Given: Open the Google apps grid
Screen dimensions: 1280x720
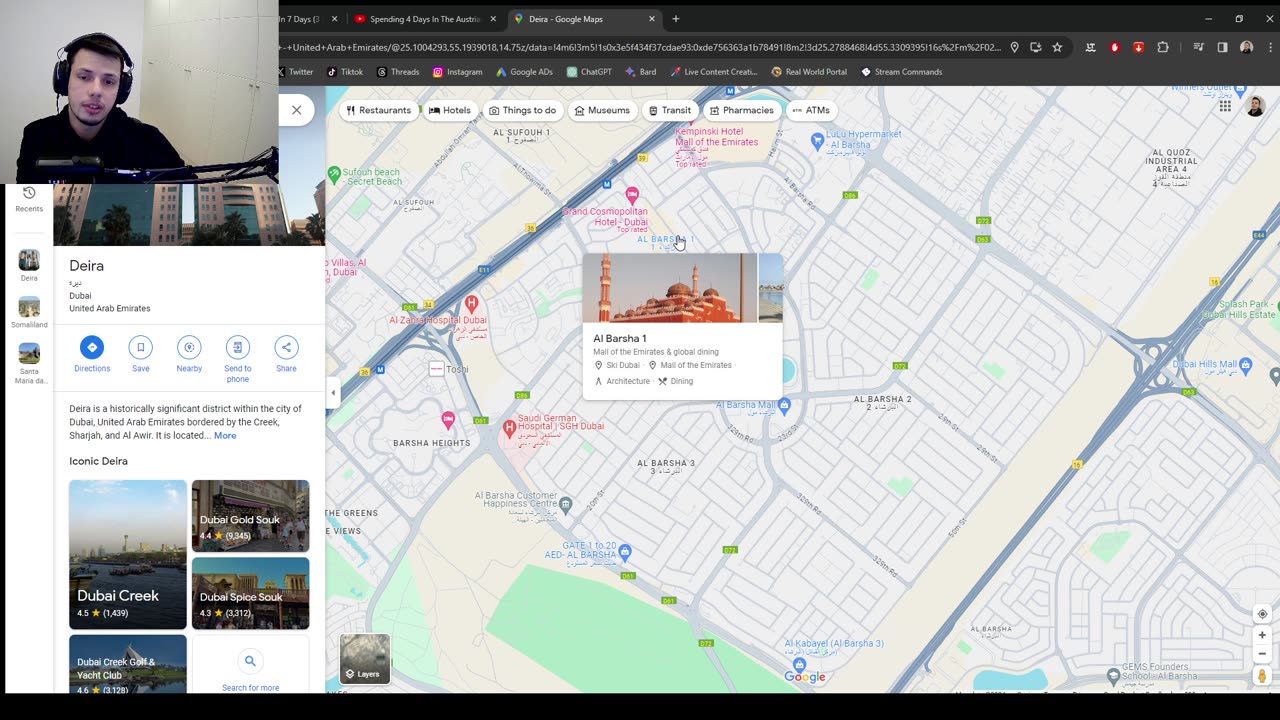Looking at the screenshot, I should [1225, 107].
